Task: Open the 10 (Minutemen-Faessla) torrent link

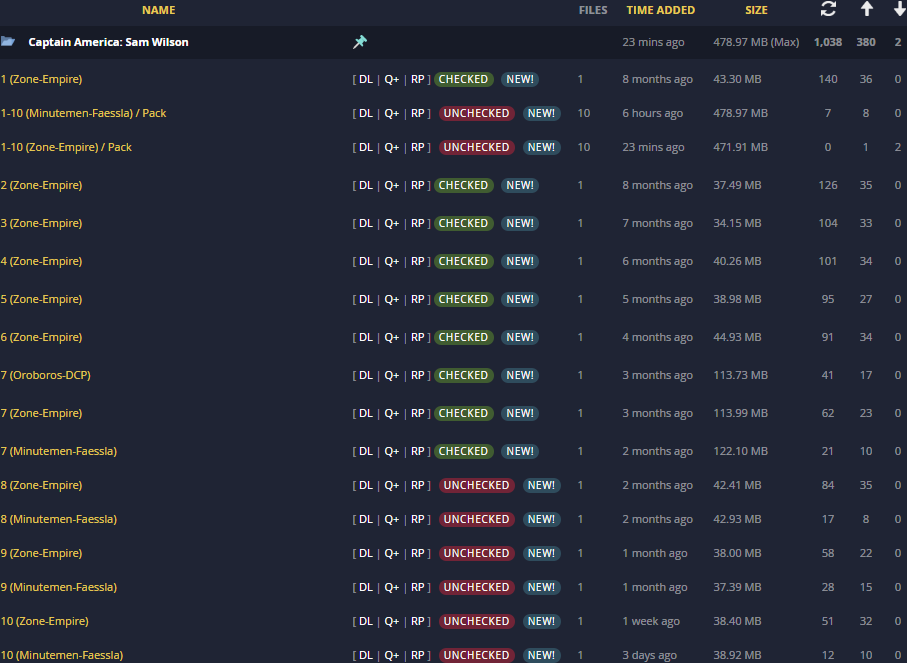Action: coord(62,655)
